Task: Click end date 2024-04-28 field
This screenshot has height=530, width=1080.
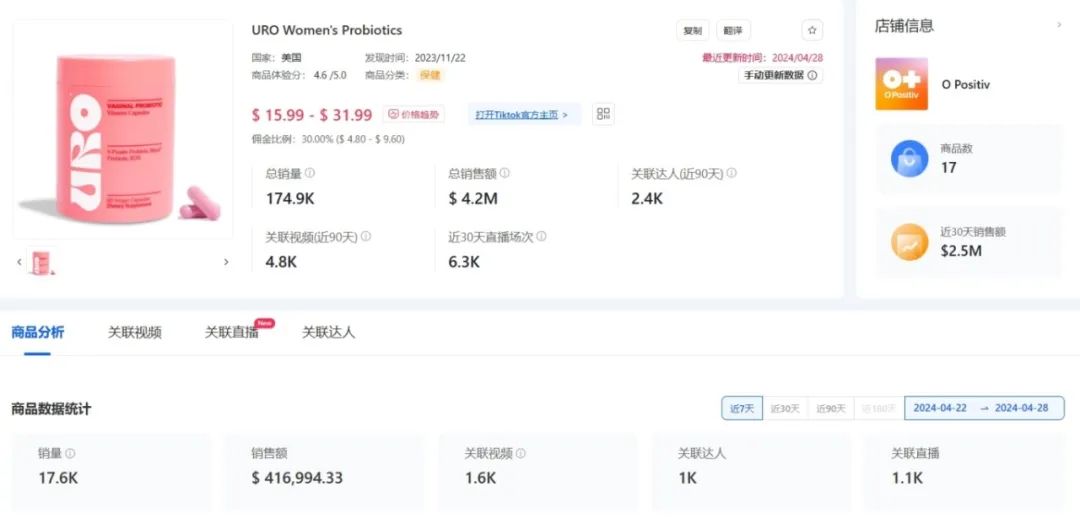Action: click(x=1021, y=408)
